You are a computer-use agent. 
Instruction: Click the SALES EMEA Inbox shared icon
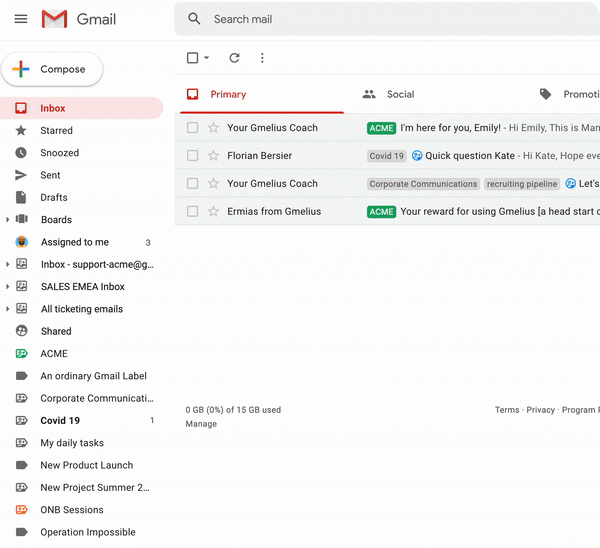tap(21, 286)
